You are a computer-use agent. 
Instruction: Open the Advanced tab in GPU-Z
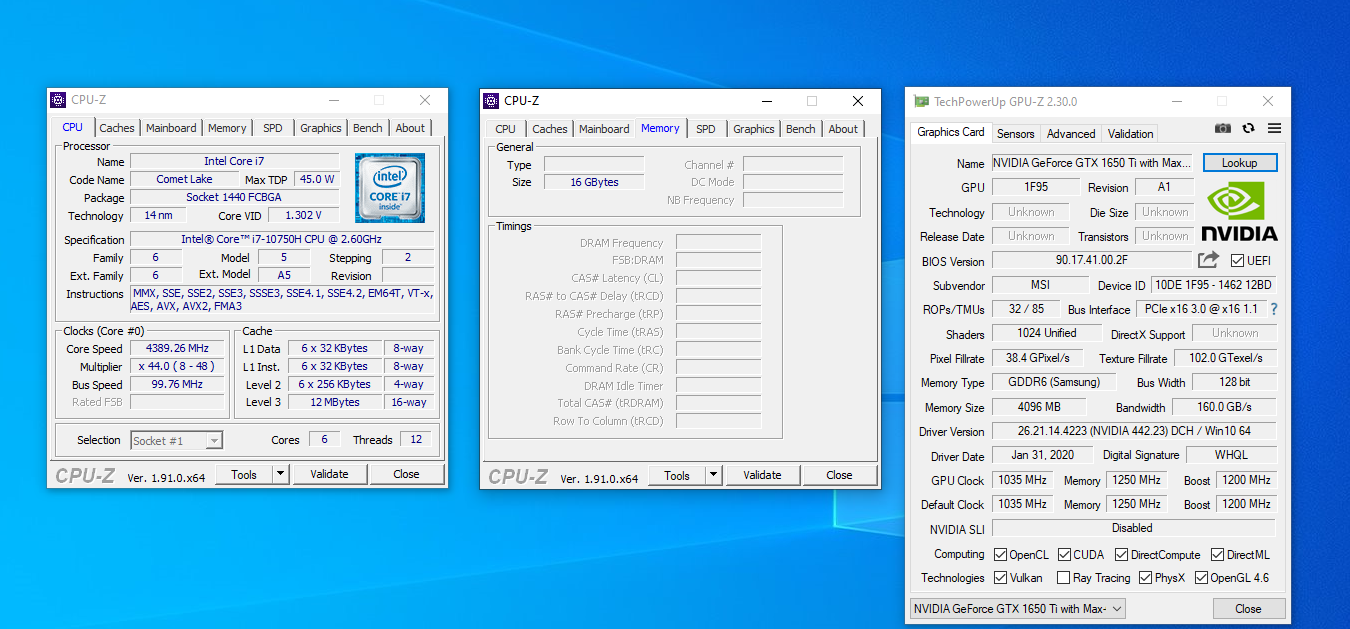(x=1071, y=134)
